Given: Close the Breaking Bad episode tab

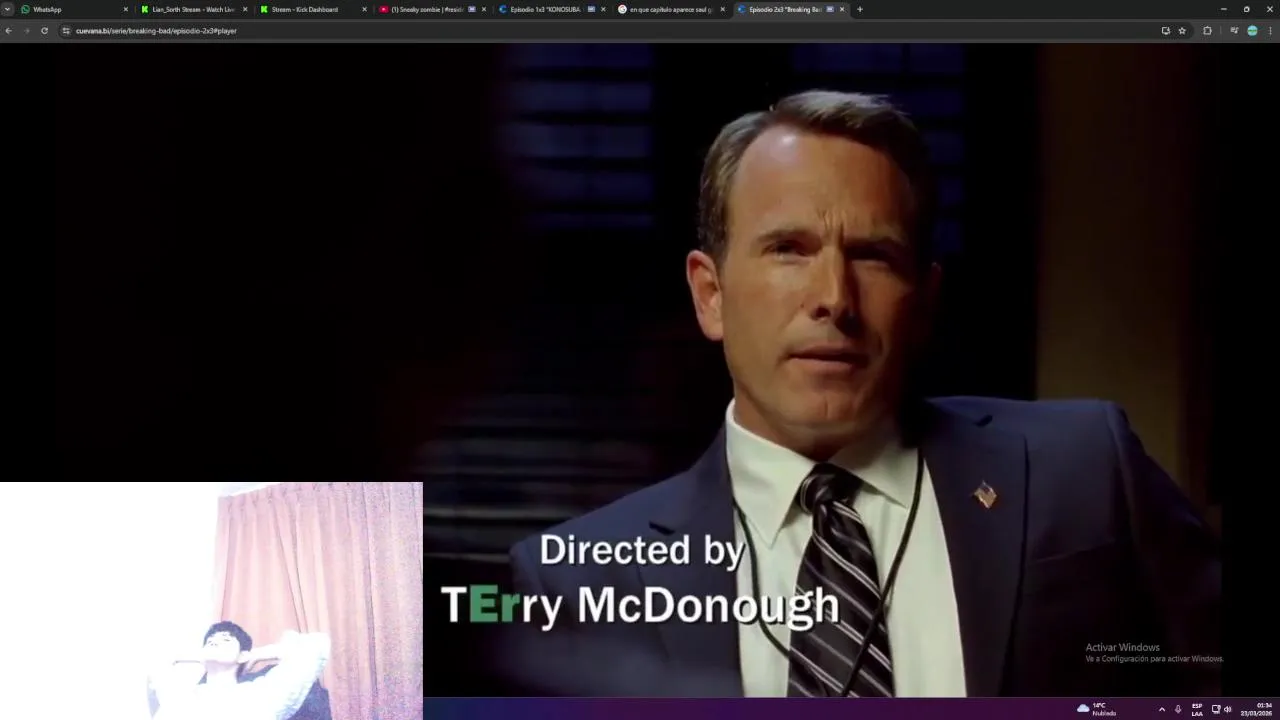Looking at the screenshot, I should pyautogui.click(x=842, y=9).
